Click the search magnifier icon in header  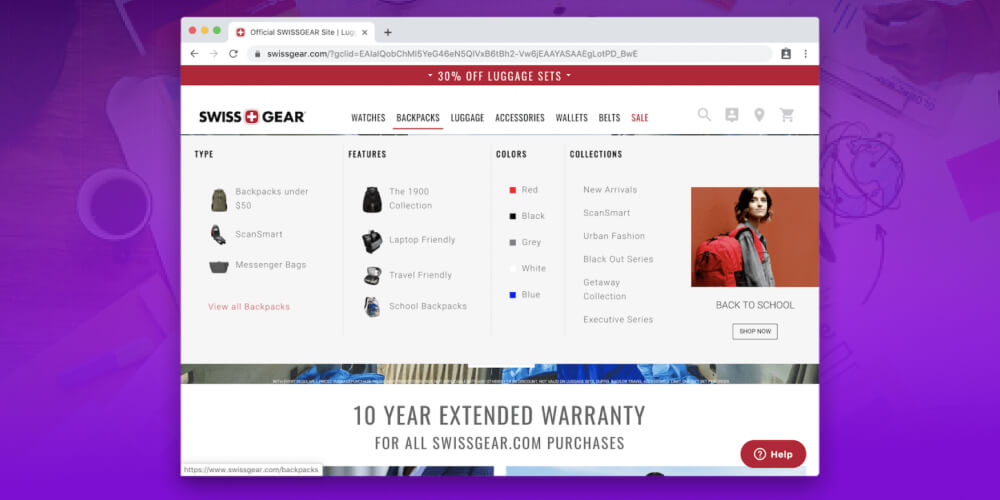point(704,115)
